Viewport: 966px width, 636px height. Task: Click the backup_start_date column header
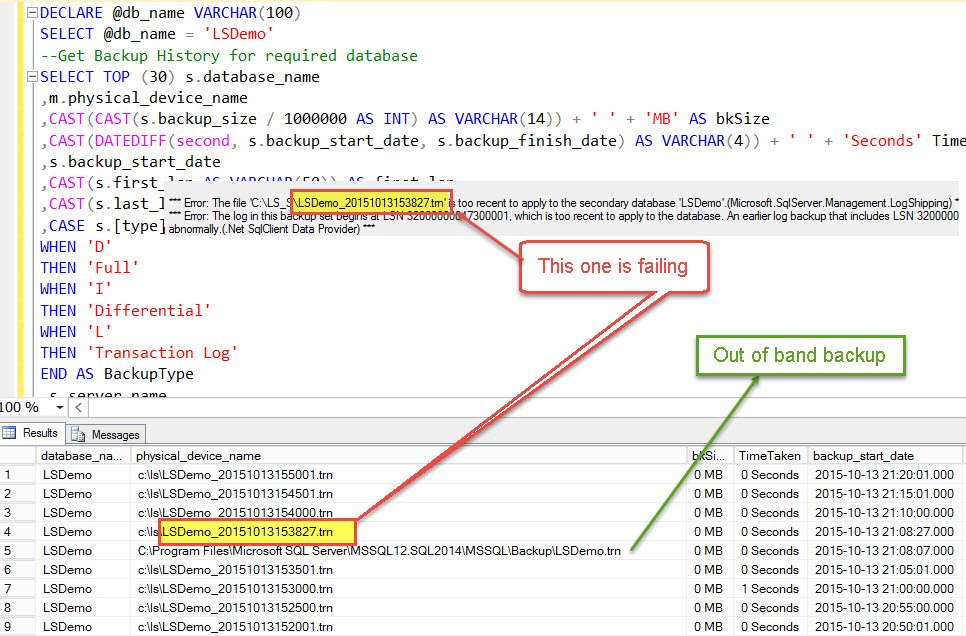[x=862, y=456]
